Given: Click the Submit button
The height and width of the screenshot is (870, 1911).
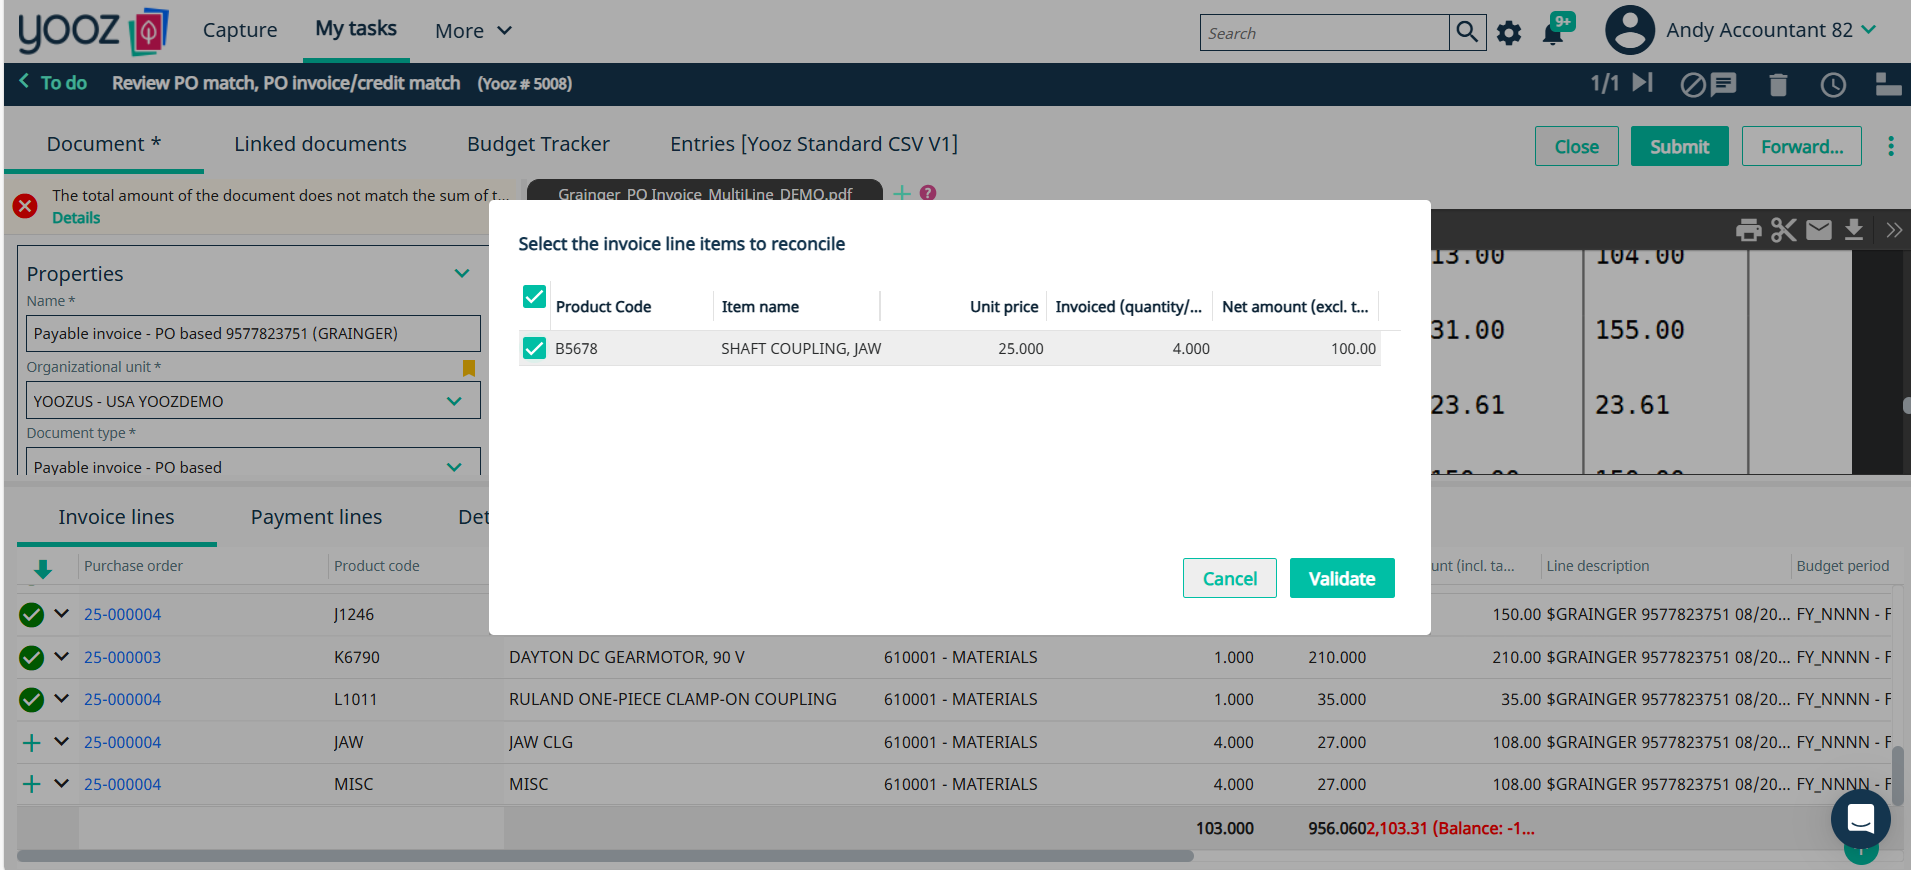Looking at the screenshot, I should pos(1679,146).
